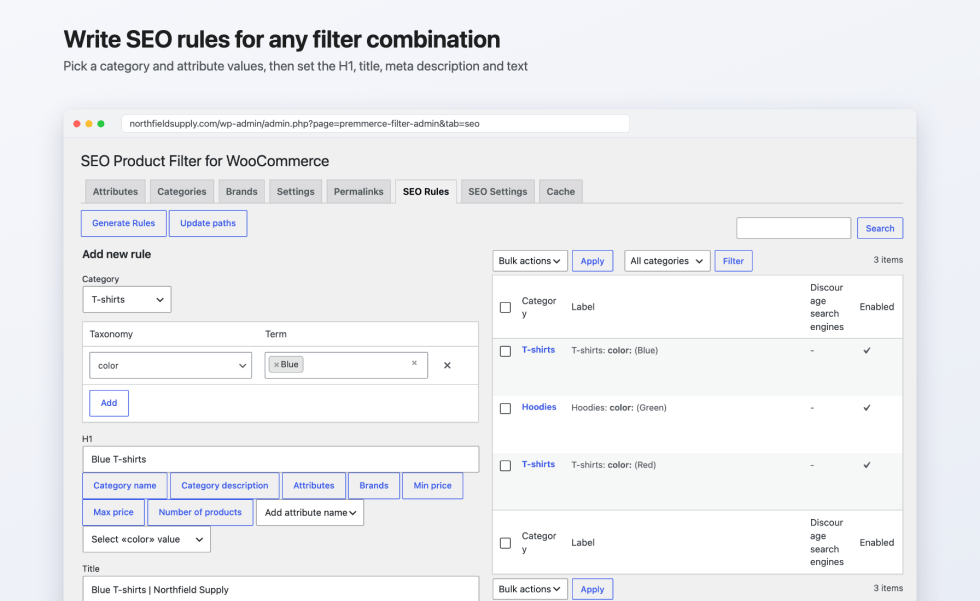Open the bottom Bulk actions dropdown
This screenshot has height=601, width=980.
530,589
